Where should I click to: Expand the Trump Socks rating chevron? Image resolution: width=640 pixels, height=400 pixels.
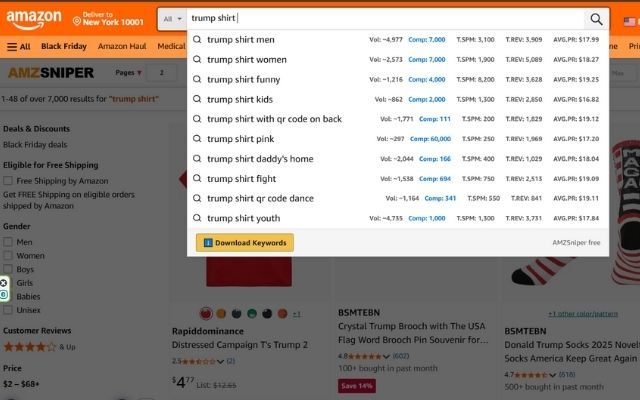coord(553,375)
